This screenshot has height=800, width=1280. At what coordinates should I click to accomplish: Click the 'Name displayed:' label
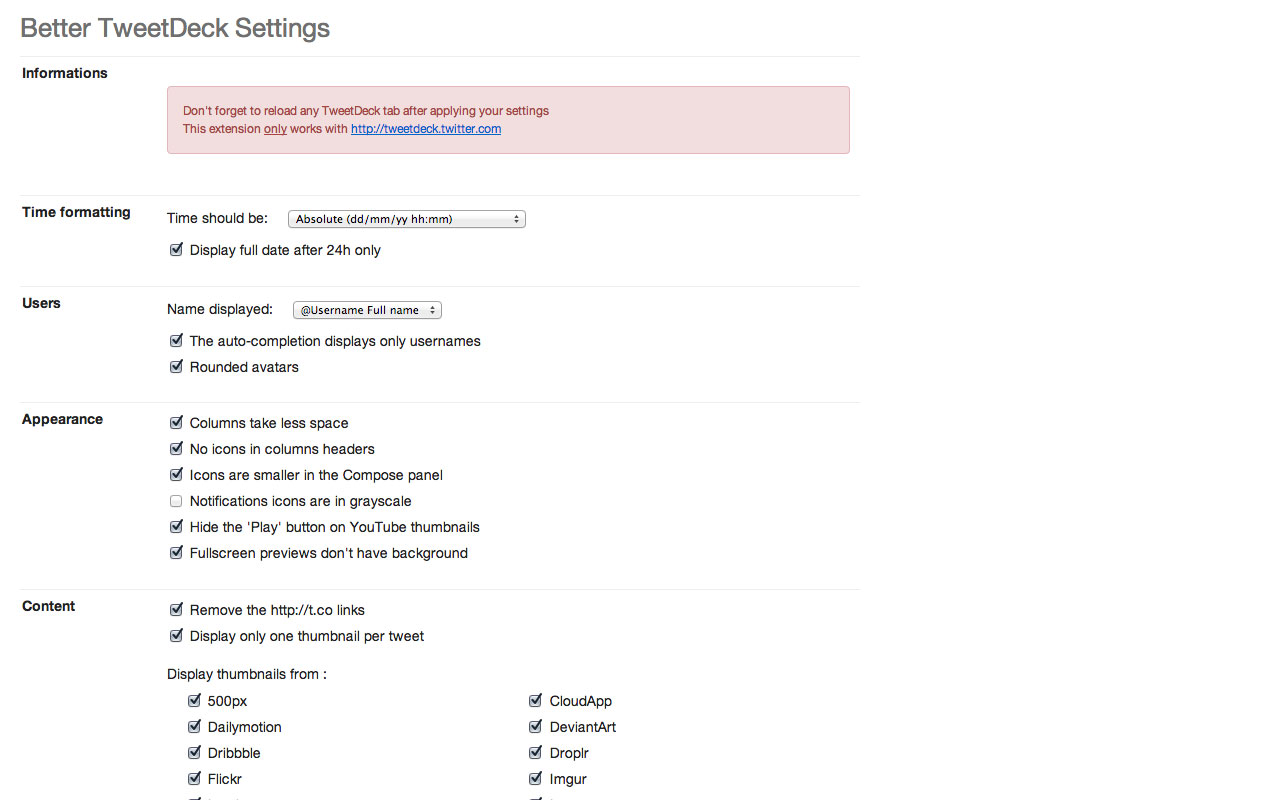(220, 309)
